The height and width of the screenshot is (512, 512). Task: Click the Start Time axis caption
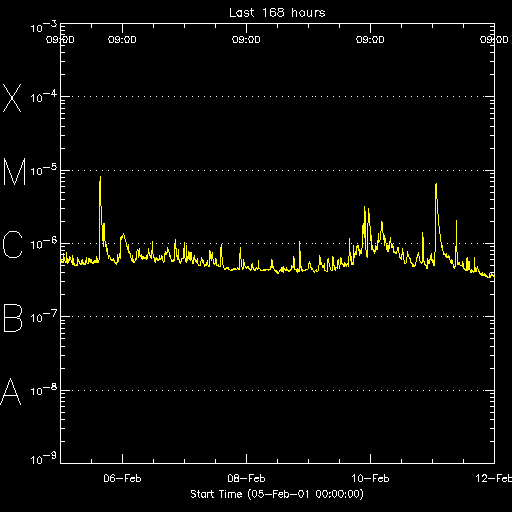277,494
